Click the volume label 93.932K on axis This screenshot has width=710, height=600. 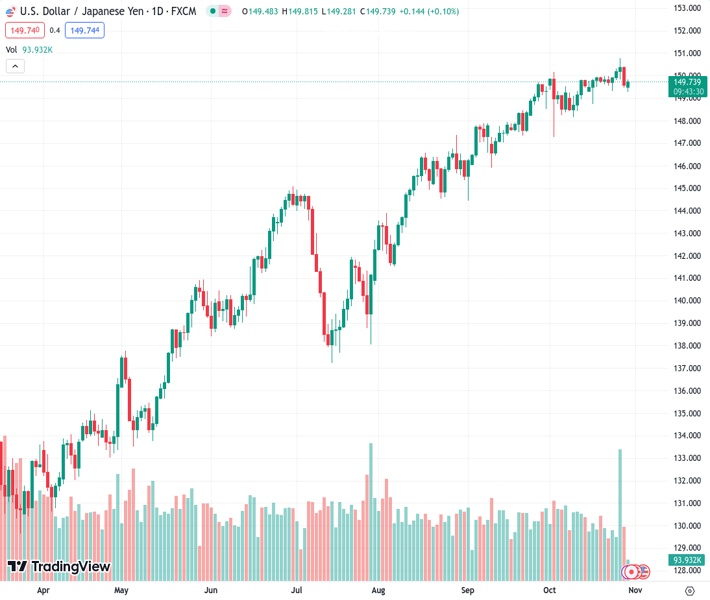[x=689, y=560]
